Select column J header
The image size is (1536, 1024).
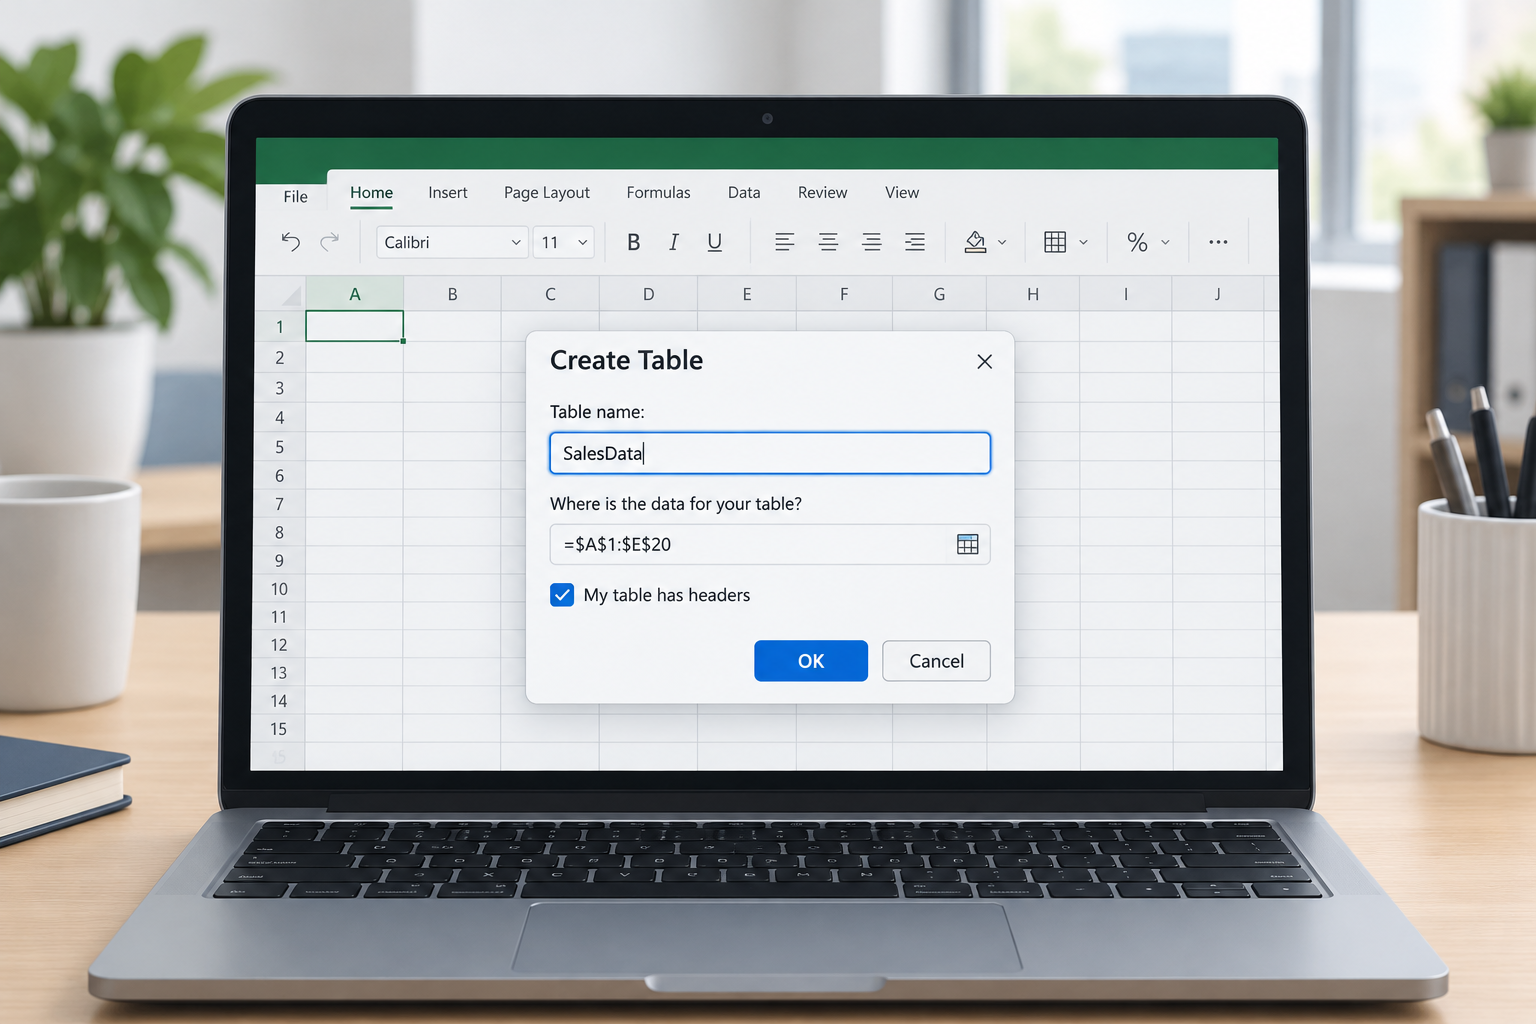pyautogui.click(x=1217, y=294)
